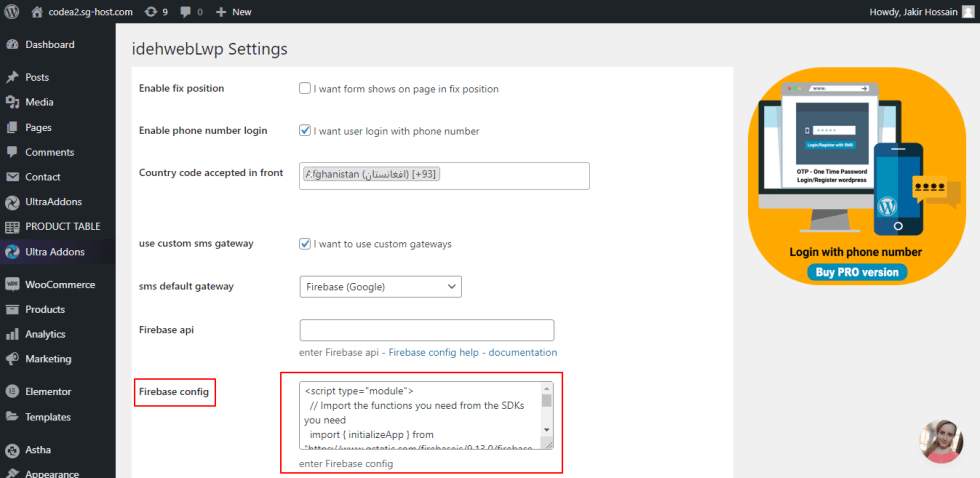Viewport: 980px width, 478px height.
Task: Click the Marketing megaphone icon
Action: point(12,359)
